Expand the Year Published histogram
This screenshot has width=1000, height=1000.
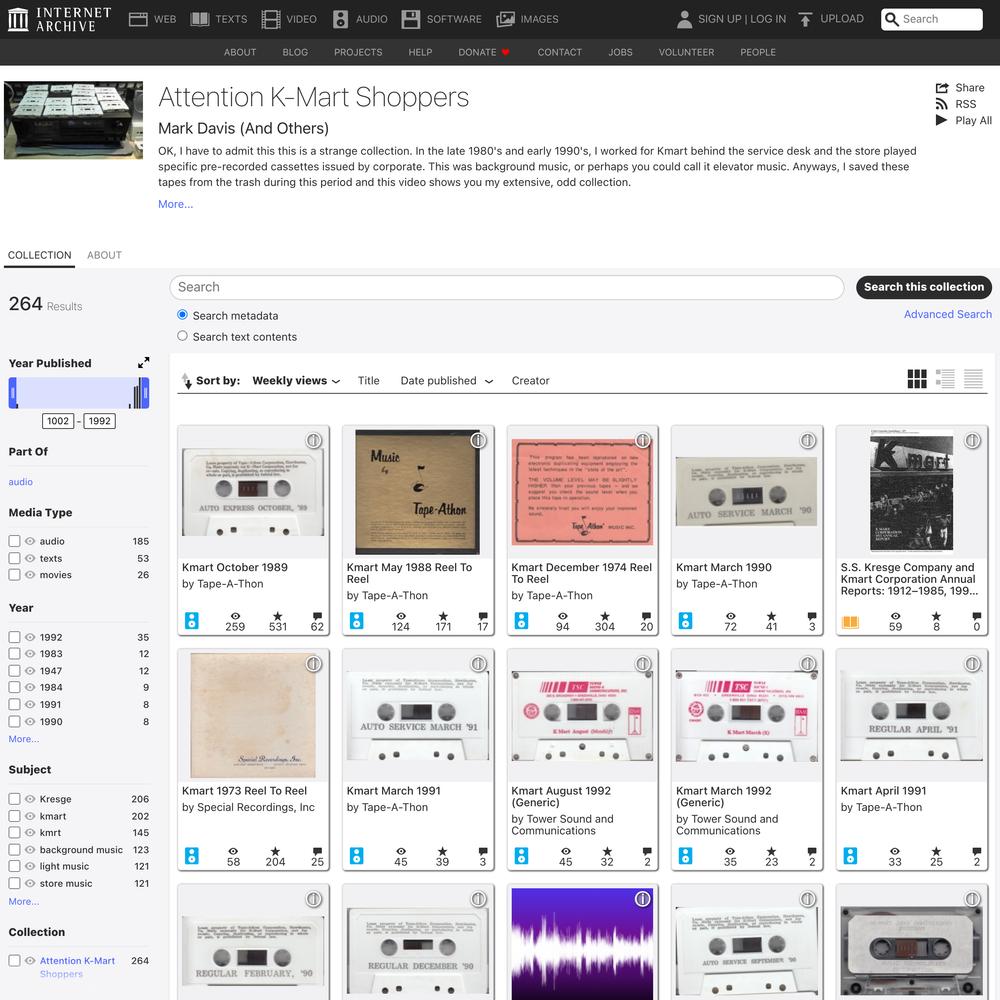[143, 362]
